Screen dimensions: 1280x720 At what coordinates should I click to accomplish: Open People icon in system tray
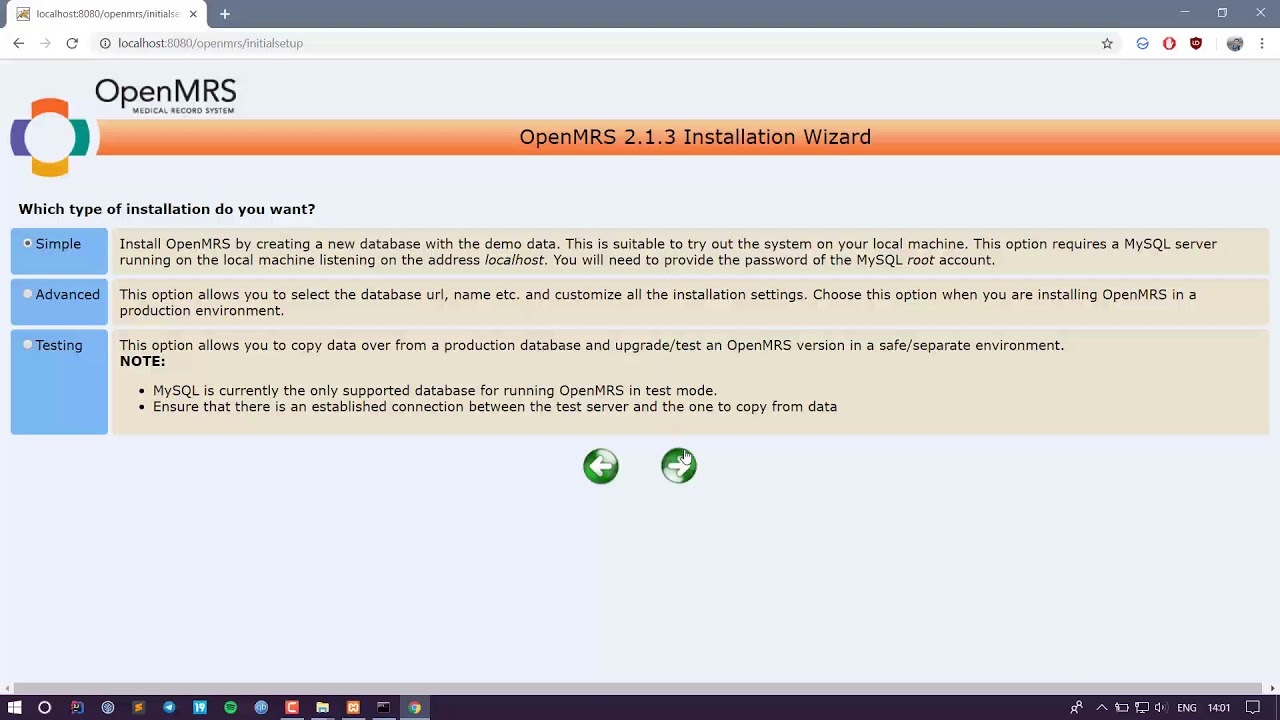[x=1076, y=708]
